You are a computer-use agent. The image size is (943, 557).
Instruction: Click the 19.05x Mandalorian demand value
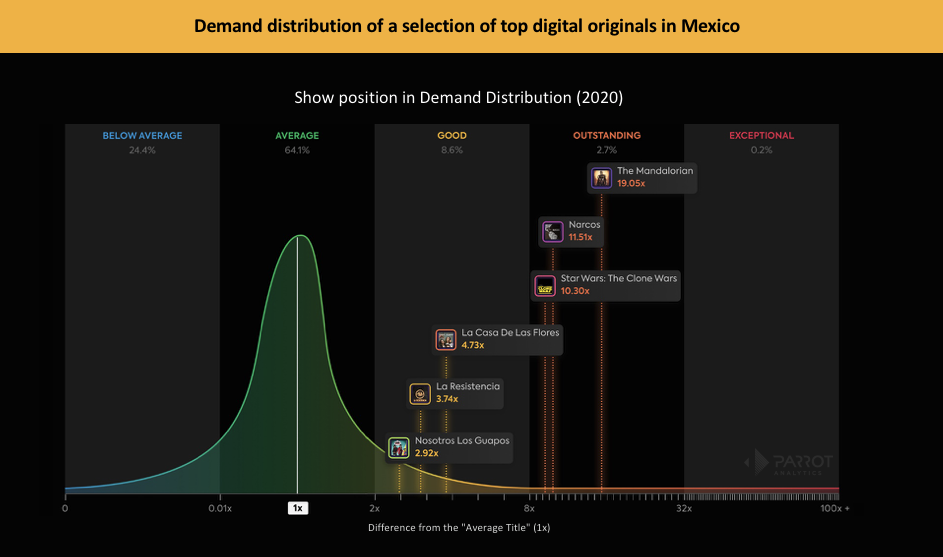pos(631,183)
